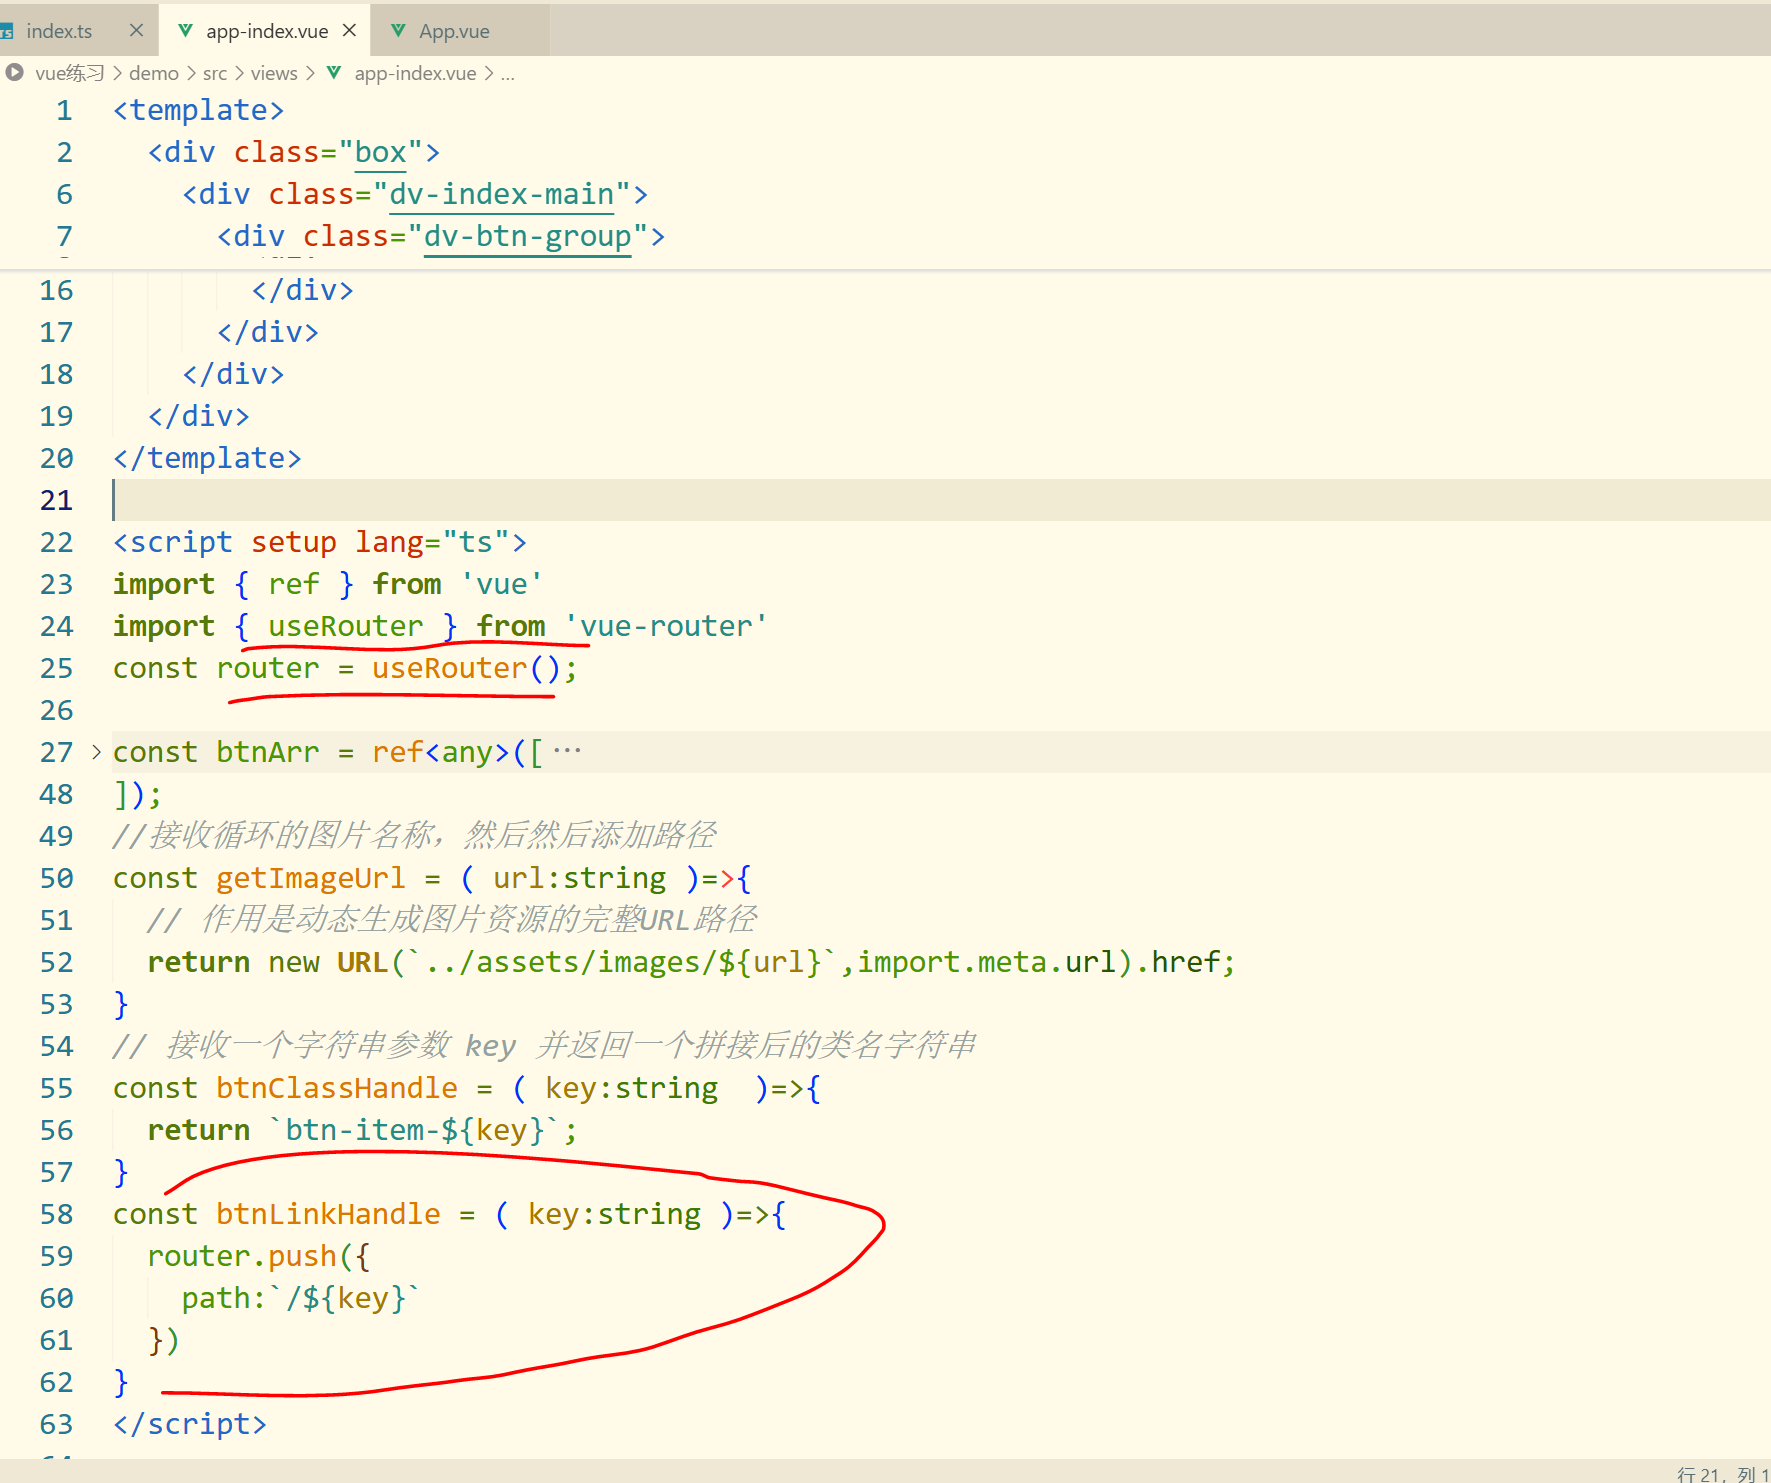Click the 'getImageUrl' function name
Screen dimensions: 1771x1483
point(310,878)
